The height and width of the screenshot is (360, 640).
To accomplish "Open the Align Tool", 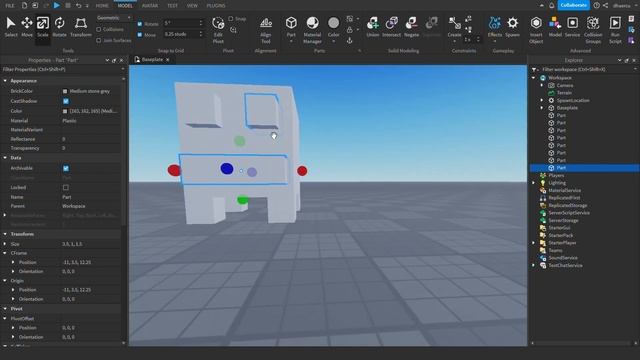I will [x=266, y=30].
